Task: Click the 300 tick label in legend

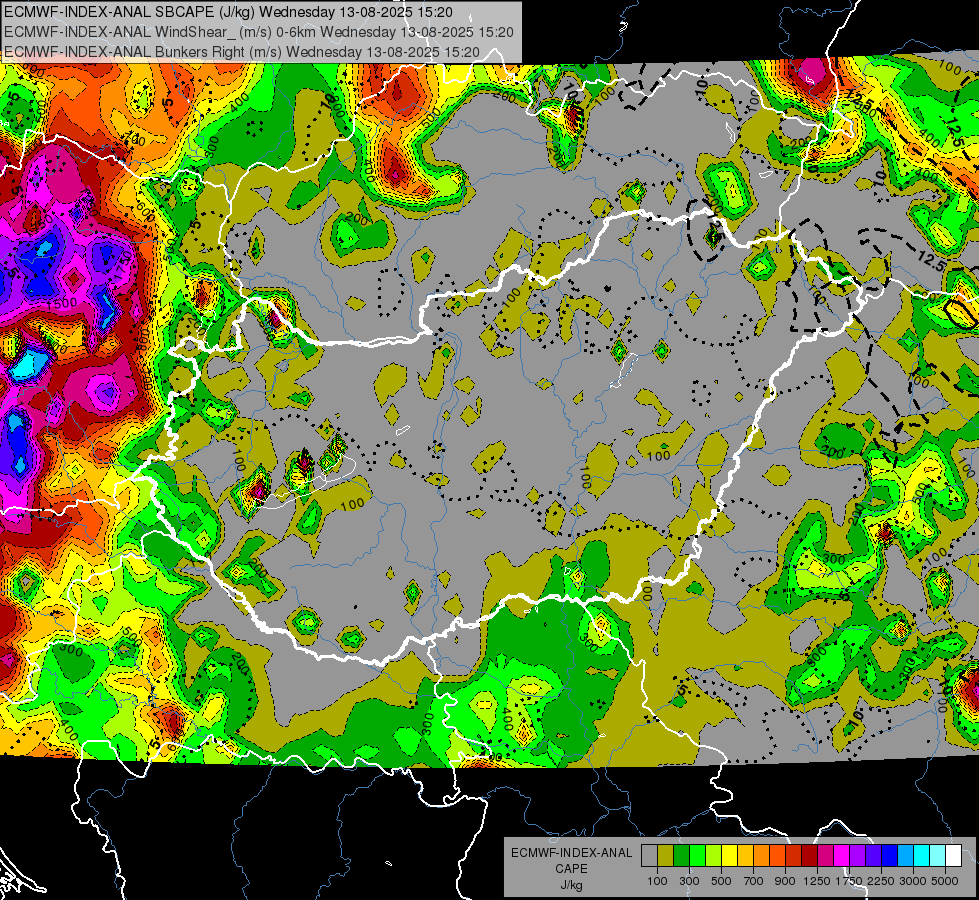Action: pyautogui.click(x=689, y=881)
